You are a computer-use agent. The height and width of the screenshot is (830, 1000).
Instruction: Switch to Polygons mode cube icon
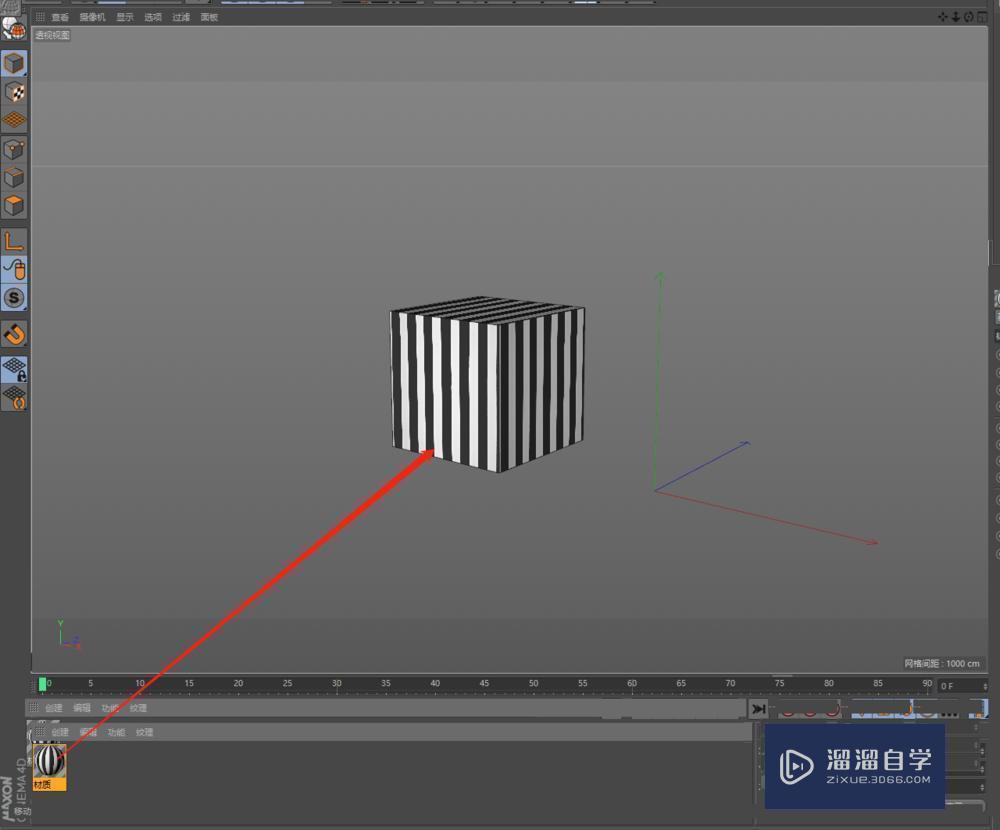click(14, 206)
